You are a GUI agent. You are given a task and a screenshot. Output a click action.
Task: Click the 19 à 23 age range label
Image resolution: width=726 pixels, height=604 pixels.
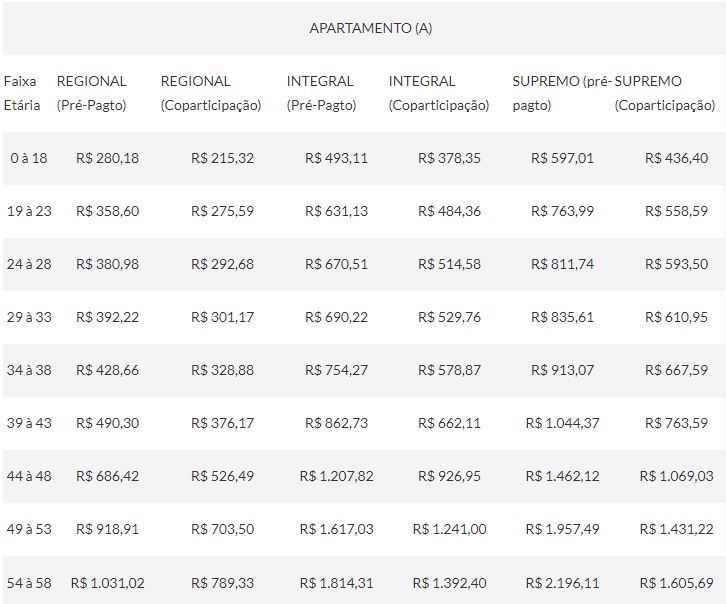(x=29, y=211)
